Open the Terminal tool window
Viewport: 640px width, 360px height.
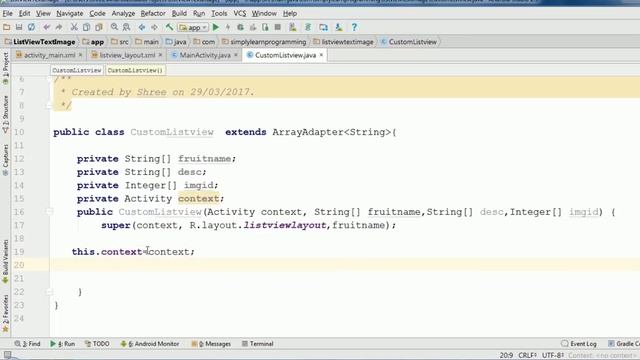(x=258, y=344)
